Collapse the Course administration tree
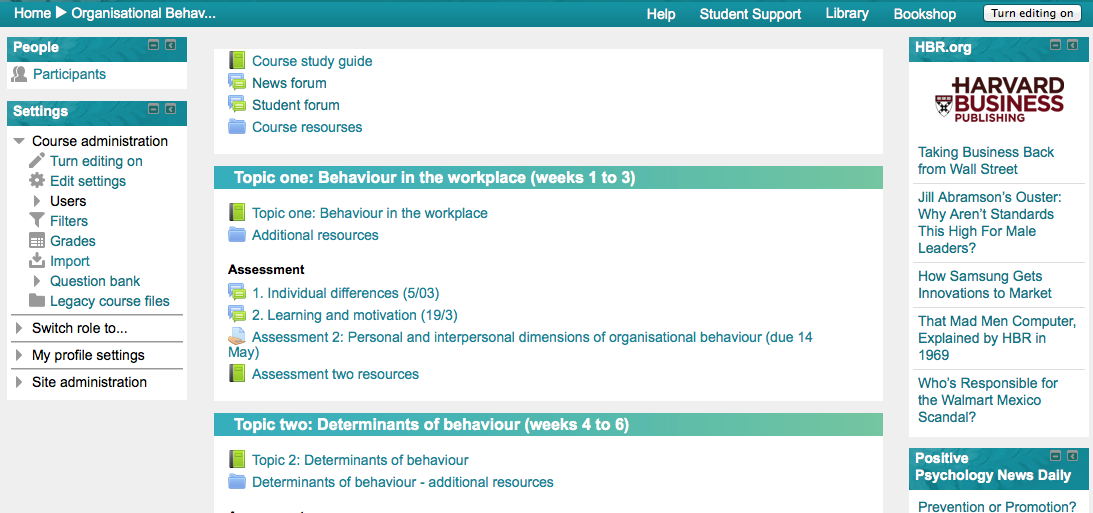The height and width of the screenshot is (513, 1093). (x=19, y=141)
